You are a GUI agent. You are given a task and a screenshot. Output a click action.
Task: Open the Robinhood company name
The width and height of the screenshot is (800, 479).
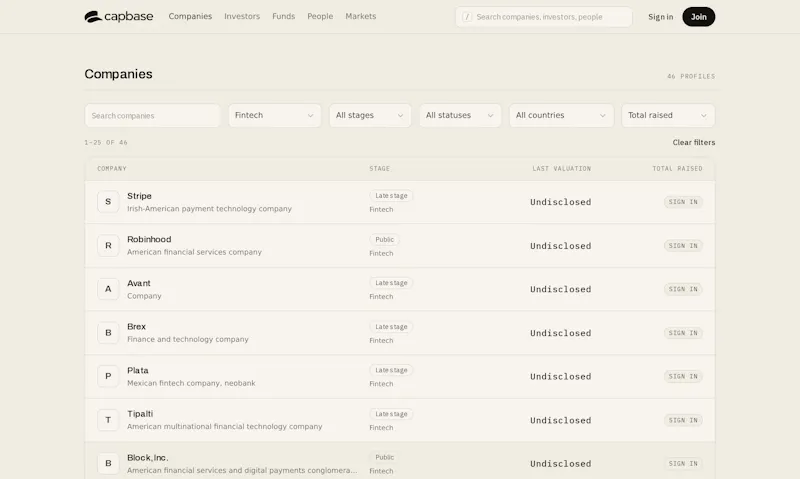(x=149, y=239)
